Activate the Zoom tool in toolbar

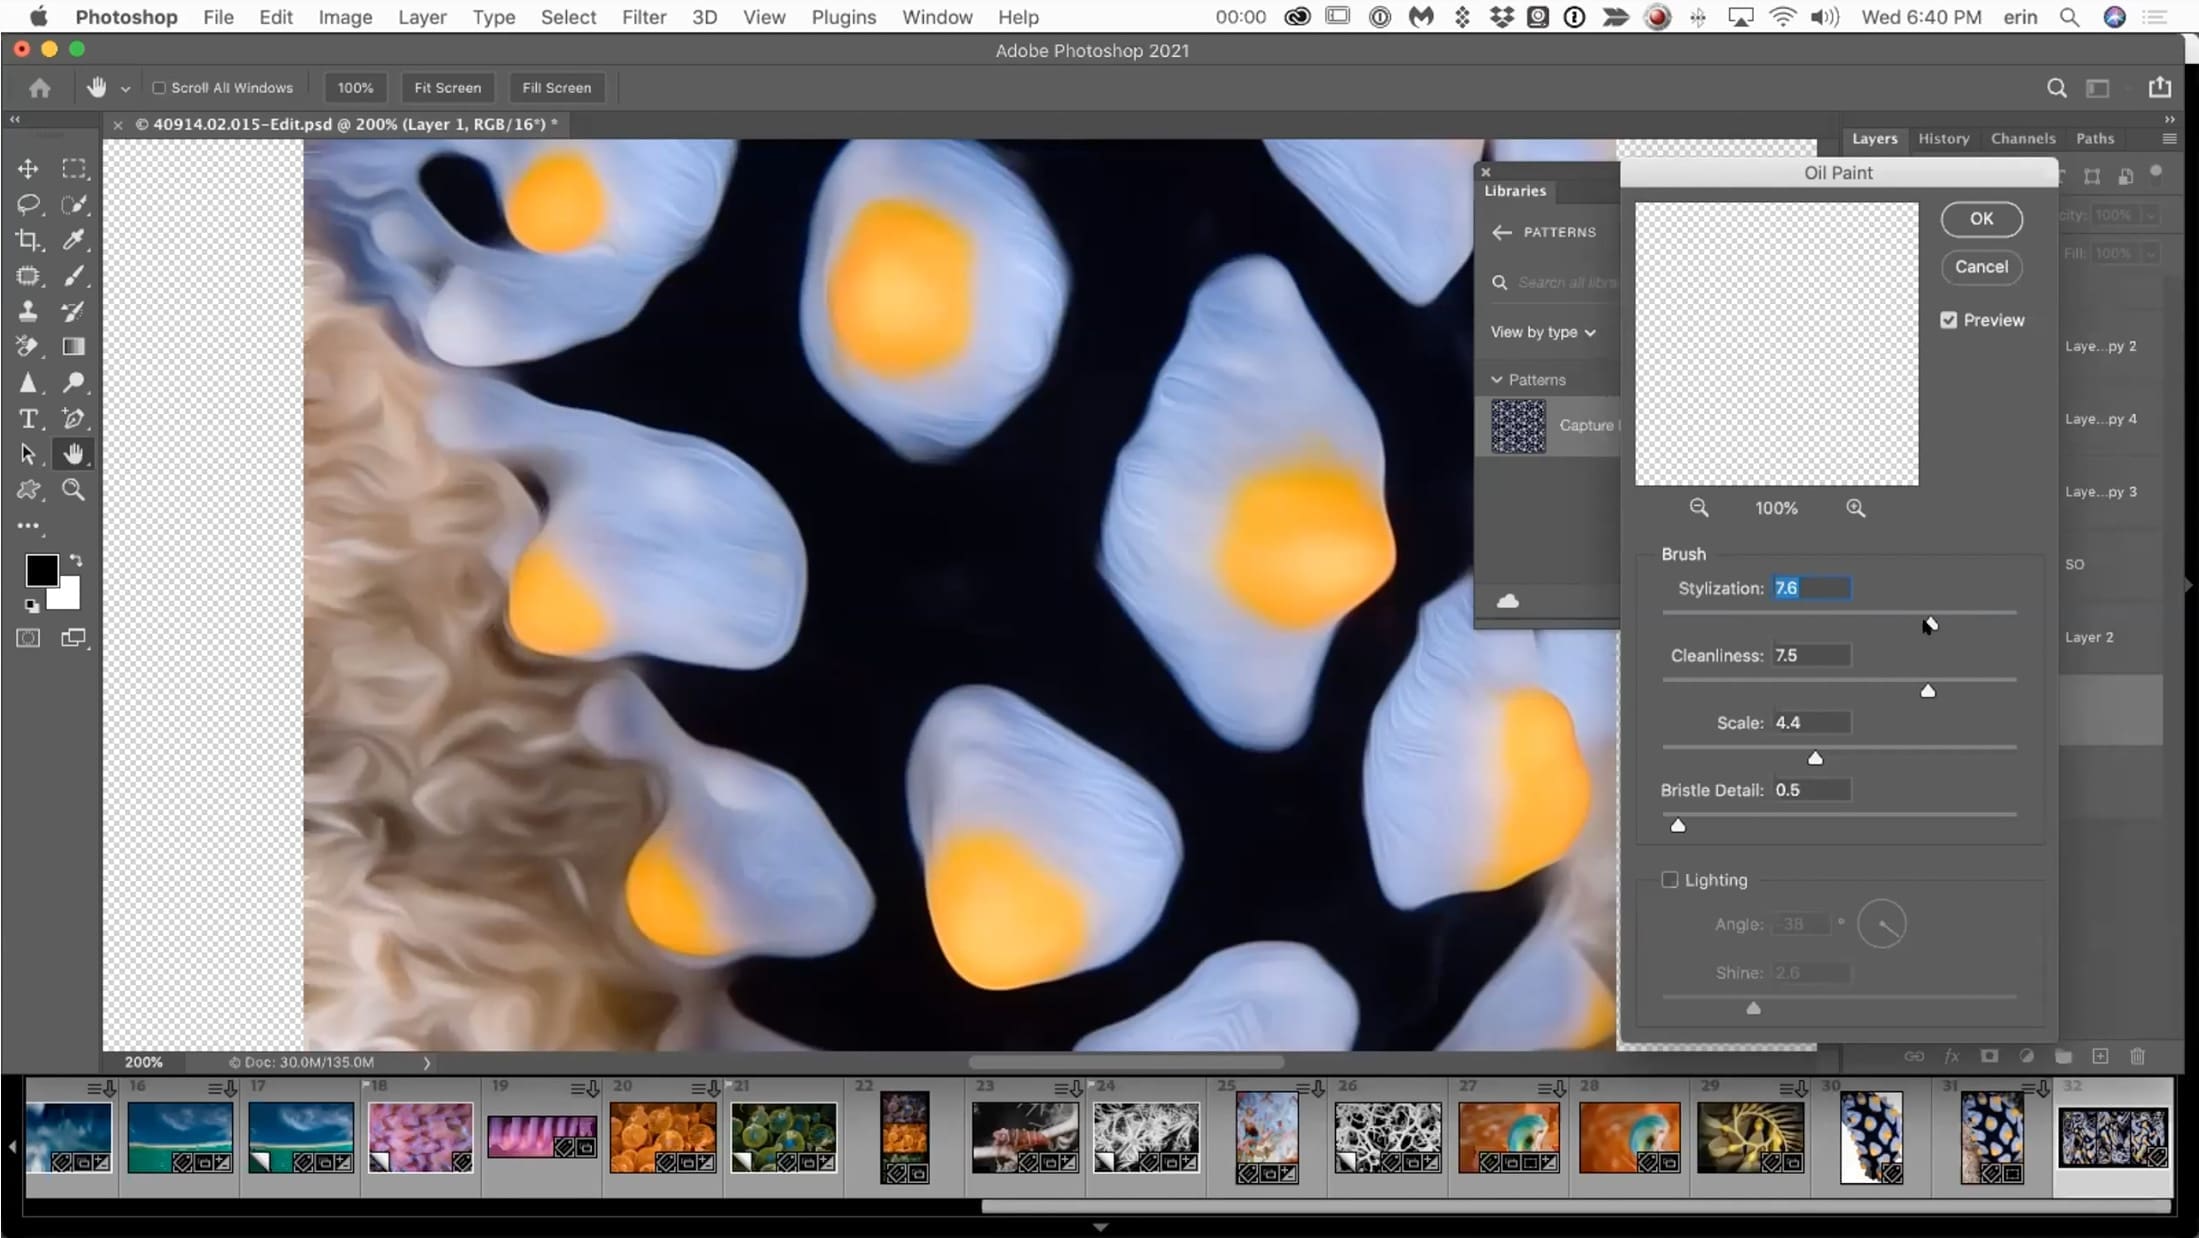point(73,490)
